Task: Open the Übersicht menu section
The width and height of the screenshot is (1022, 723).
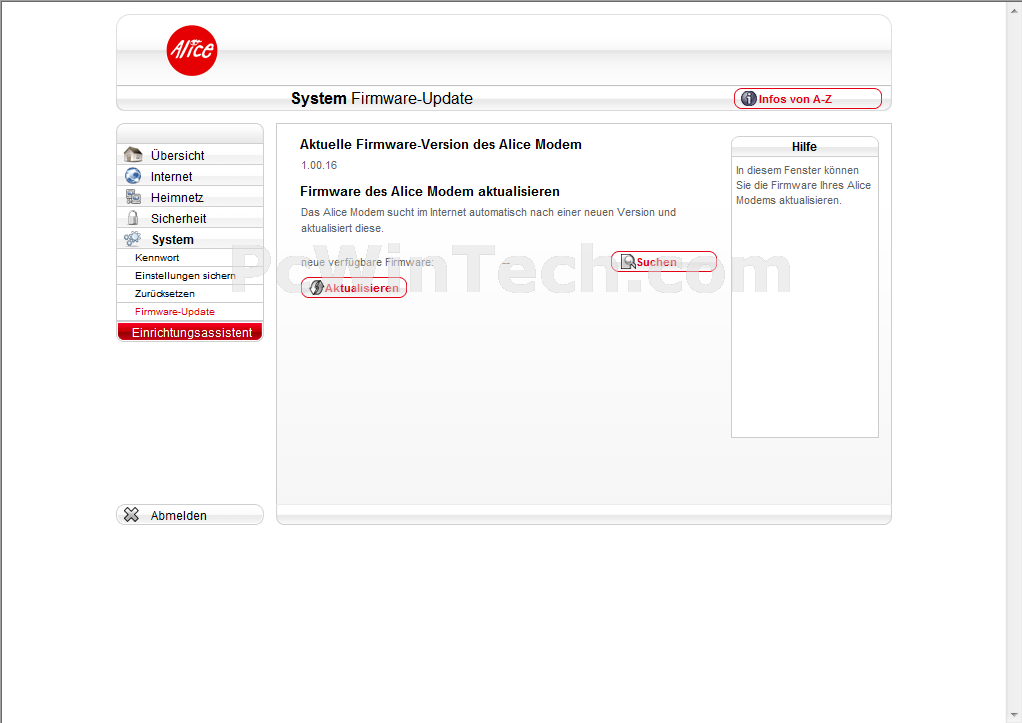Action: pyautogui.click(x=190, y=155)
